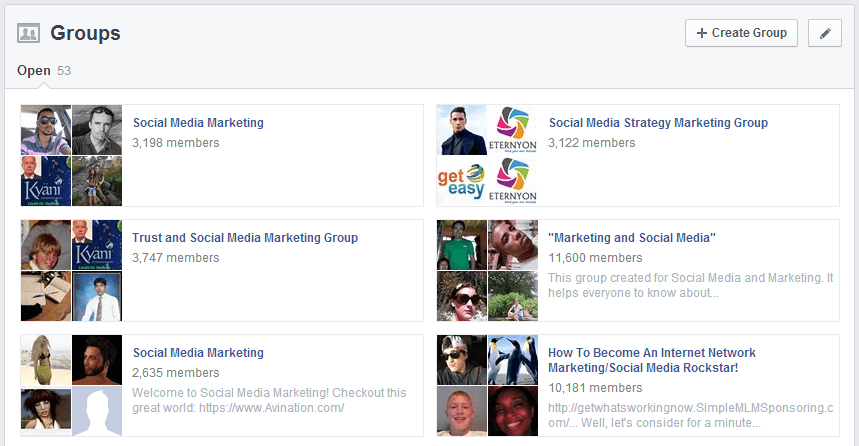859x446 pixels.
Task: Click the 3,122 members text
Action: [x=592, y=143]
